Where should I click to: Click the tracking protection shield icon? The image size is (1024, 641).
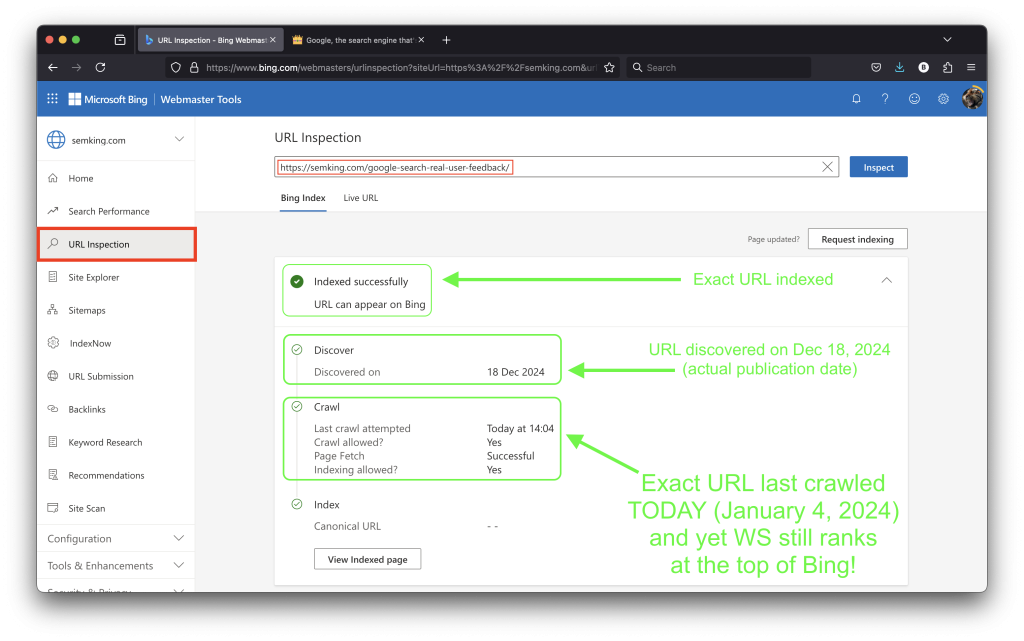(x=176, y=67)
